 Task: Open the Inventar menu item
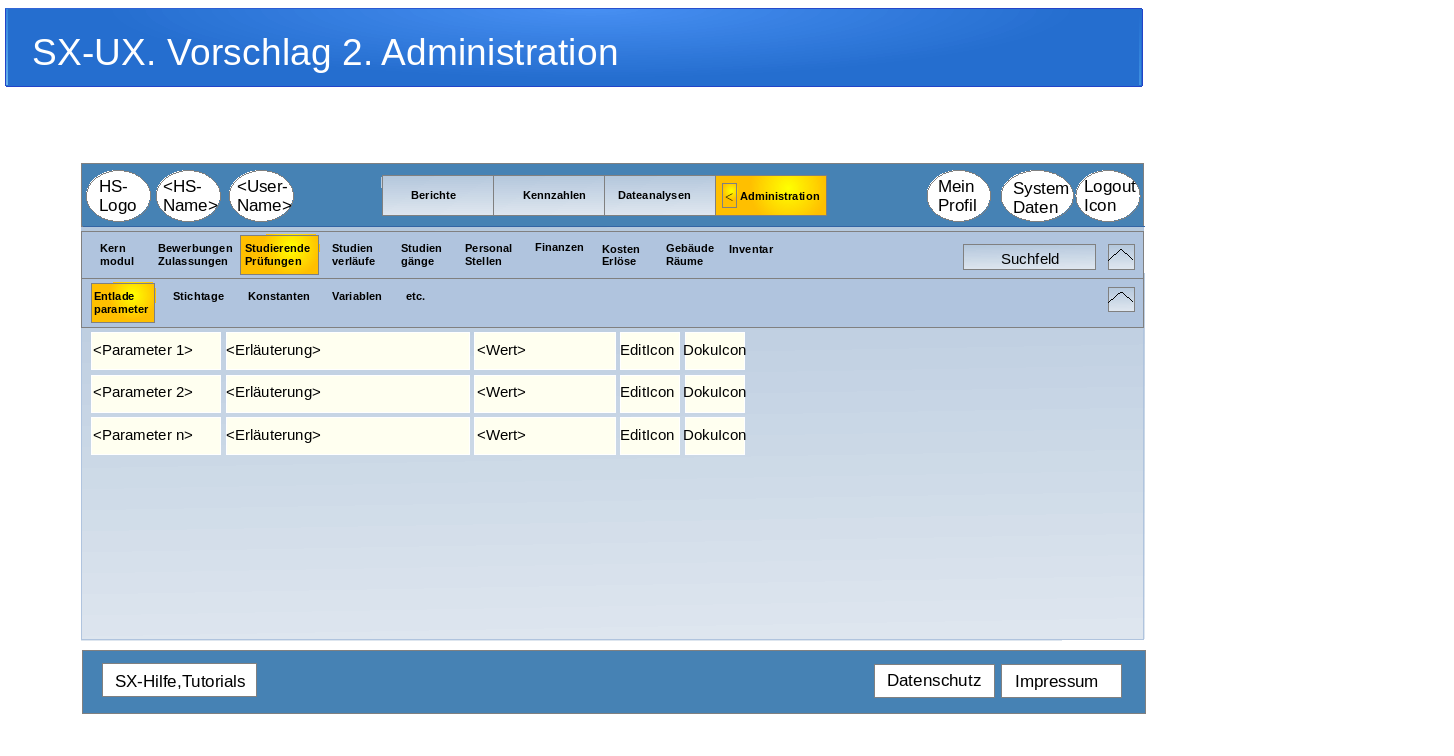[751, 250]
